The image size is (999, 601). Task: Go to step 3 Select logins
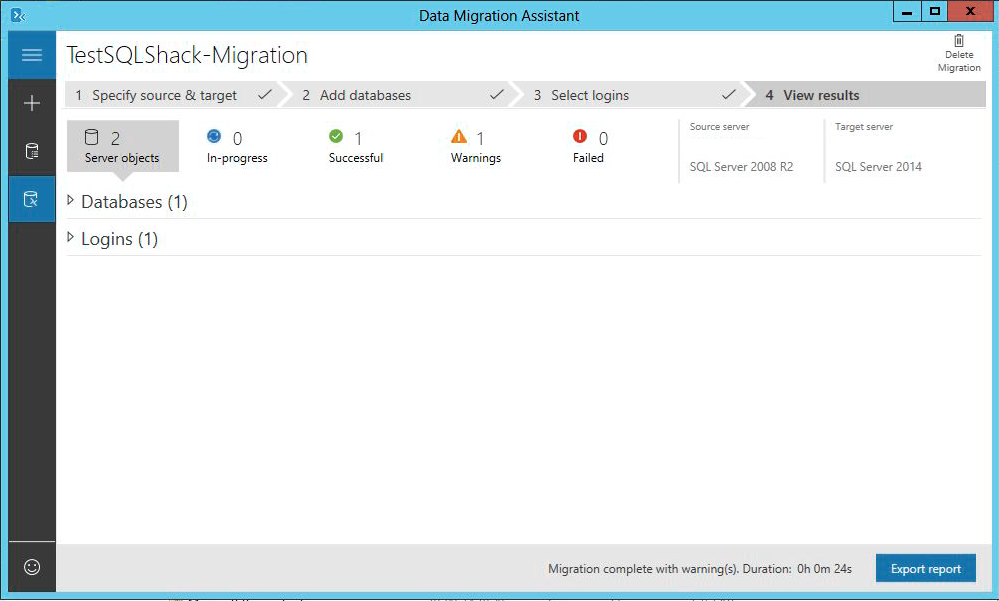coord(590,95)
